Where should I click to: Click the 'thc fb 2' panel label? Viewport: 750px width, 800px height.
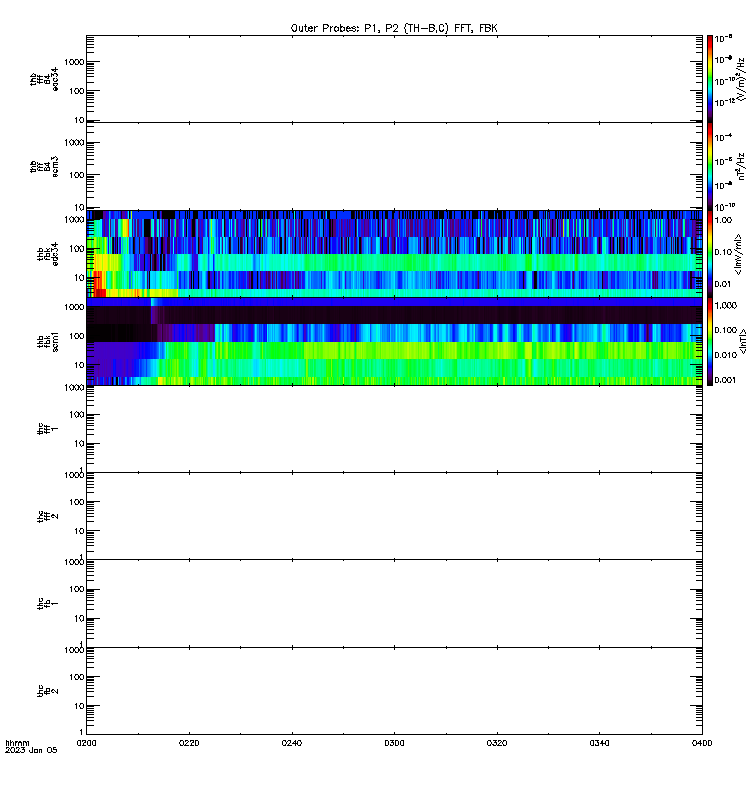click(x=48, y=691)
